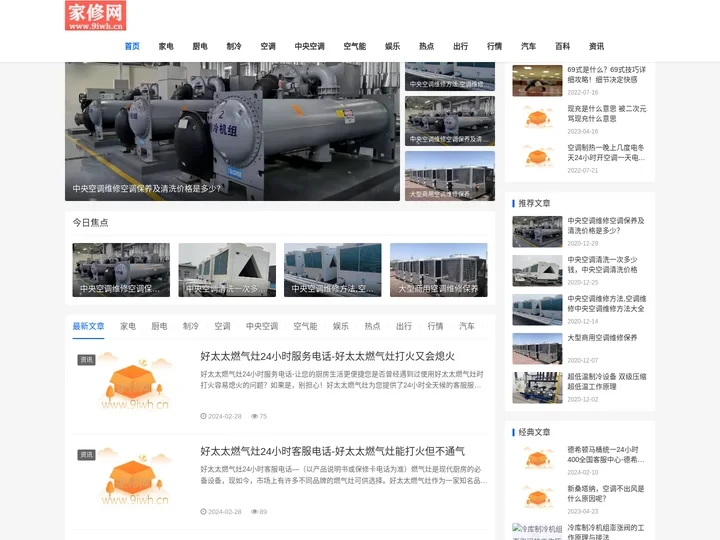Screen dimensions: 720x540
Task: Open 今日焦点 card 中央空调维修方法,空…
Action: pyautogui.click(x=333, y=270)
